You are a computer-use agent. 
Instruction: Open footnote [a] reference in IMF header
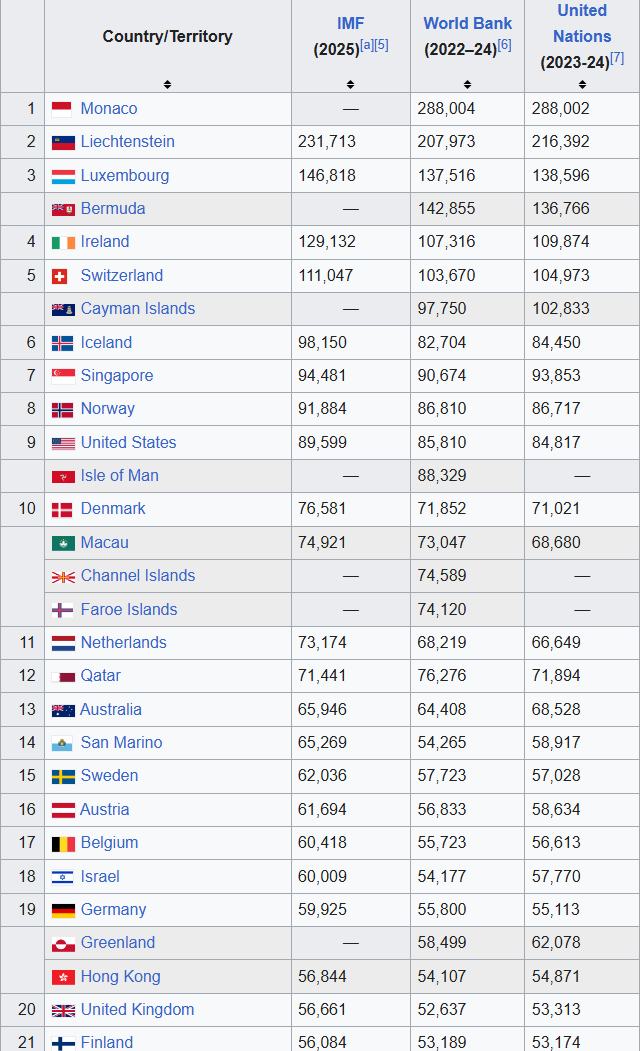[367, 46]
